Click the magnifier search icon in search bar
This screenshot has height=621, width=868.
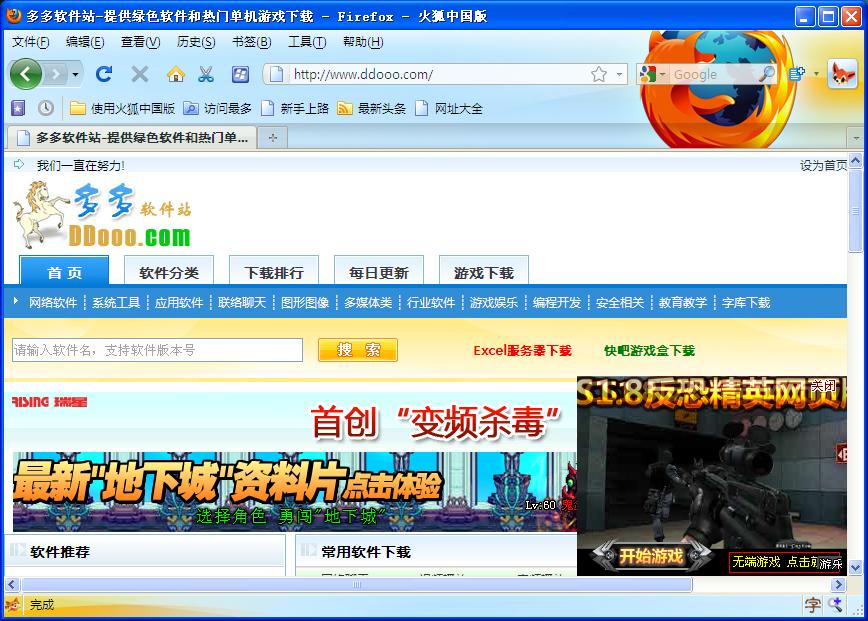(766, 74)
